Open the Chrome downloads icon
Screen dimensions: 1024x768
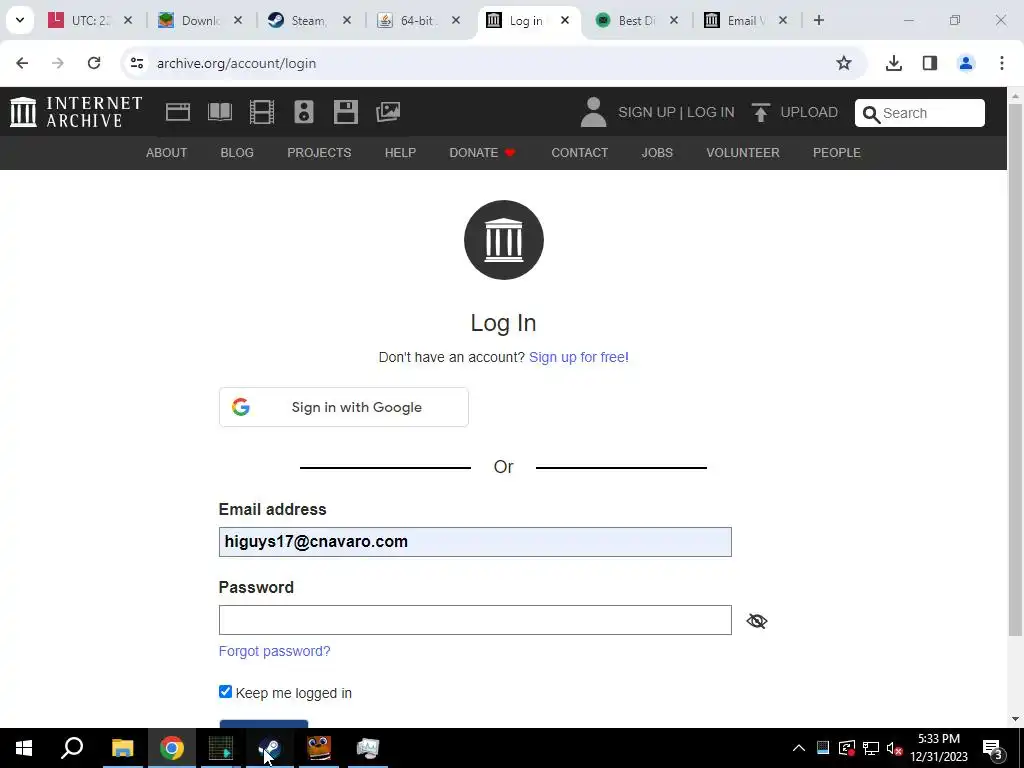point(893,63)
